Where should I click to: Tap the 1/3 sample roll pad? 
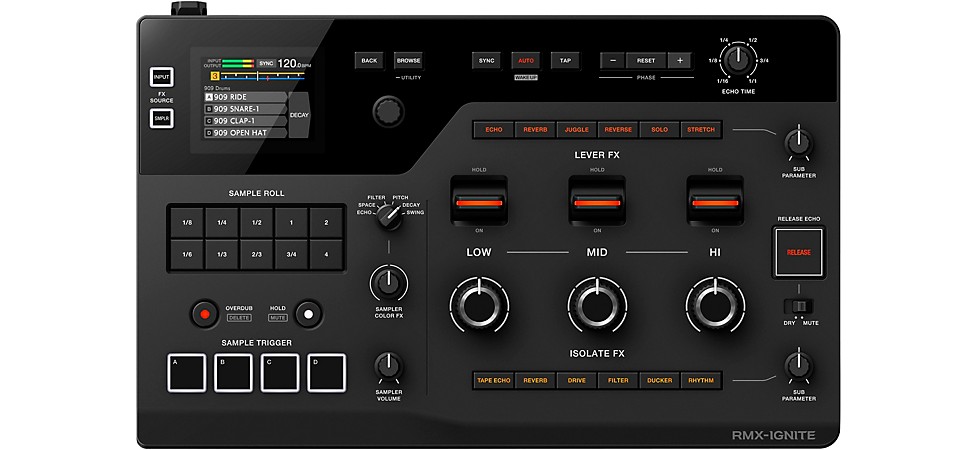coord(222,255)
